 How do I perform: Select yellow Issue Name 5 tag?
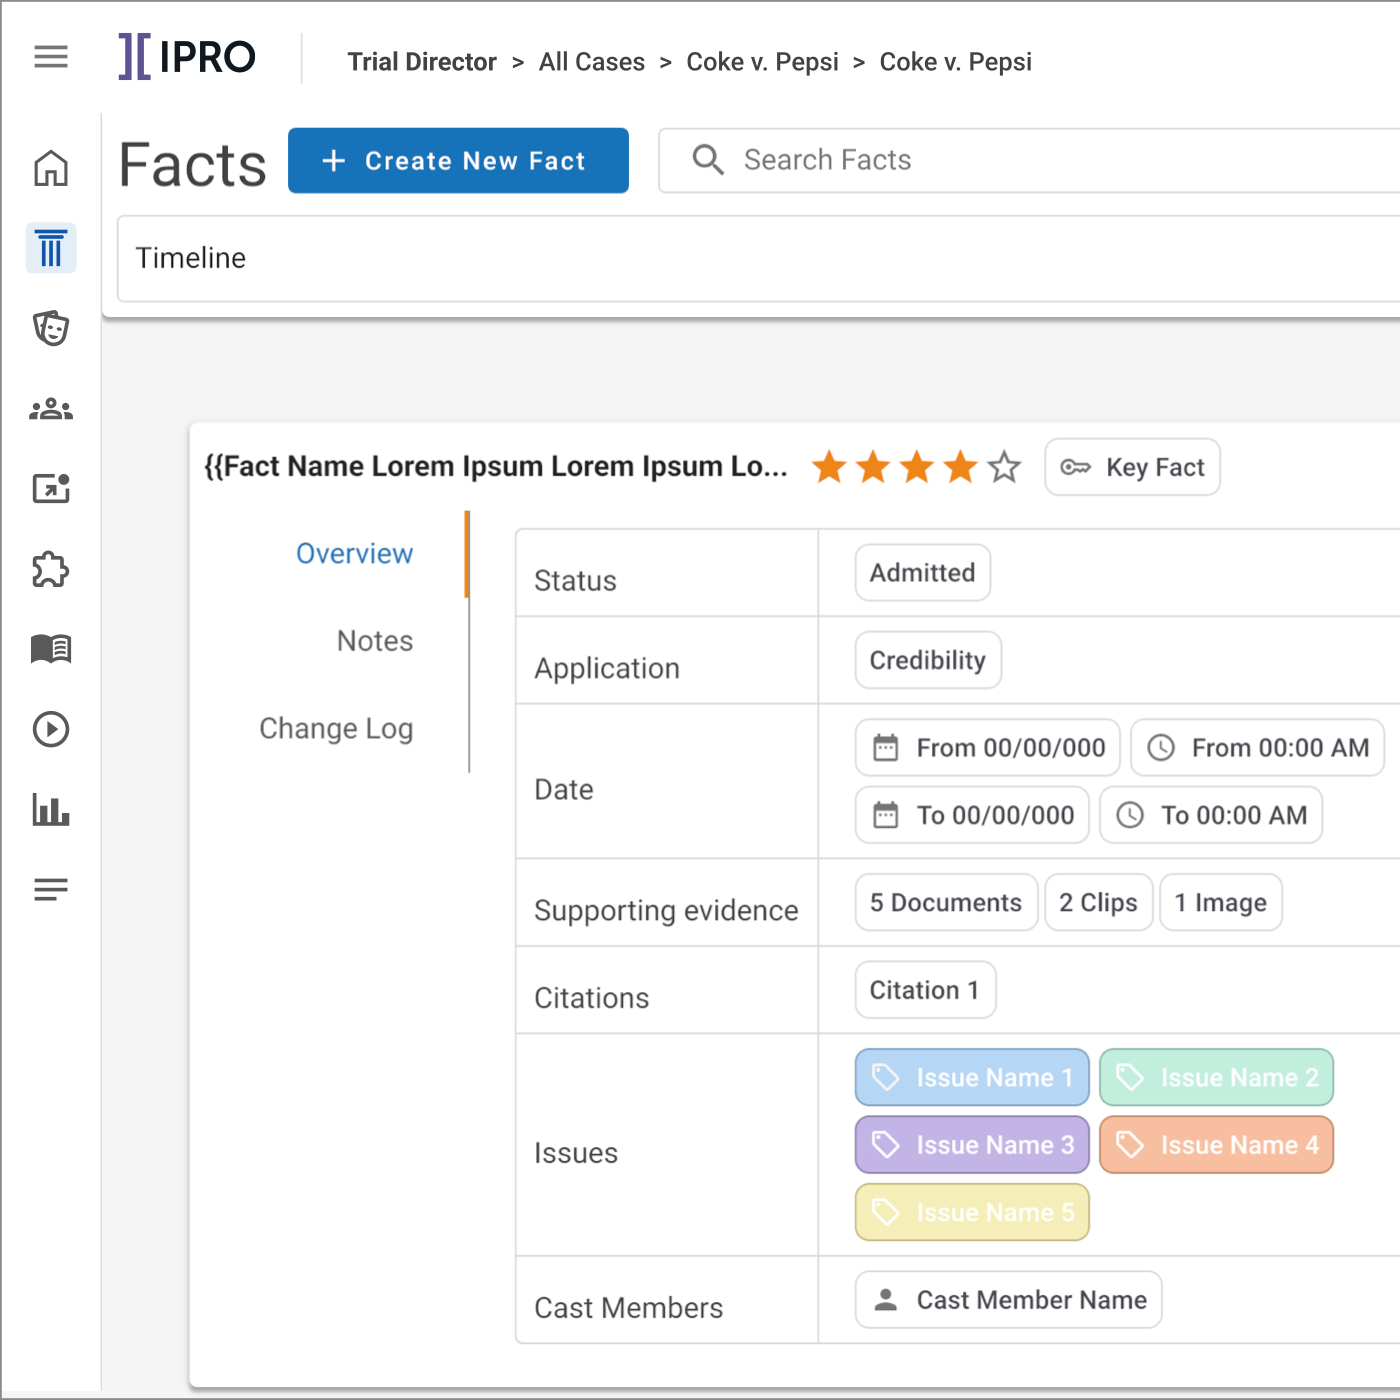(972, 1212)
